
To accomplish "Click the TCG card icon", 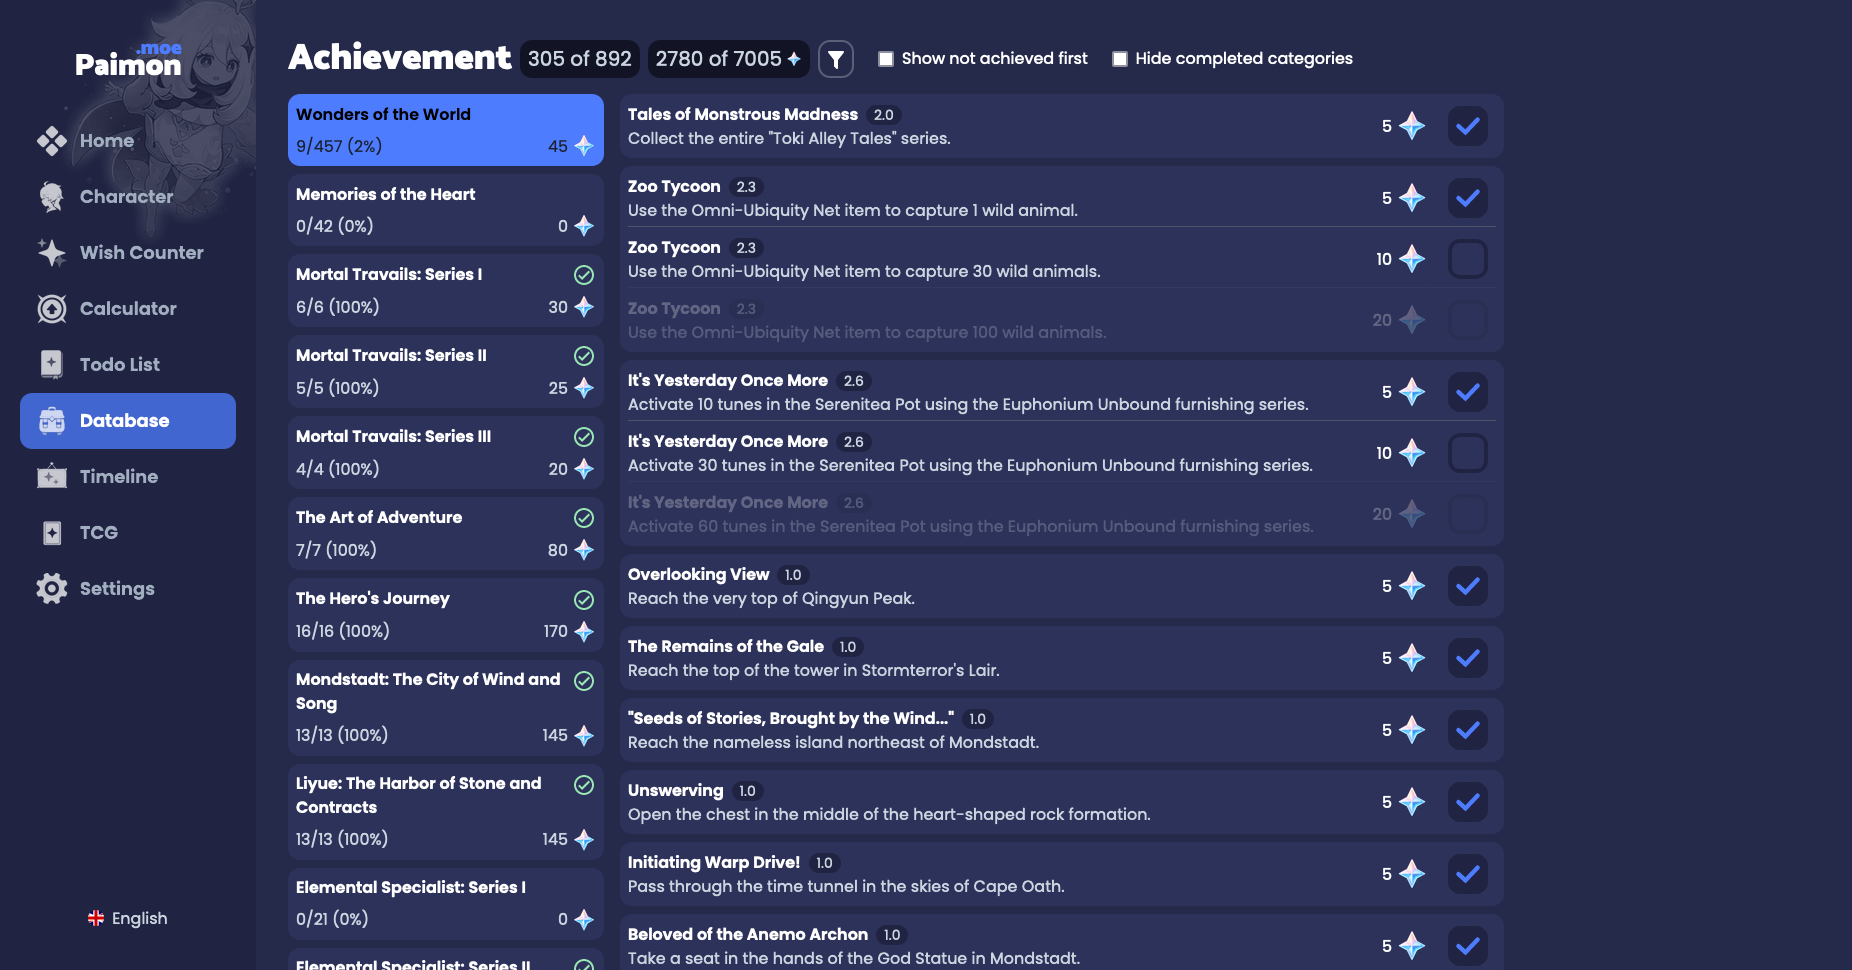I will 51,532.
